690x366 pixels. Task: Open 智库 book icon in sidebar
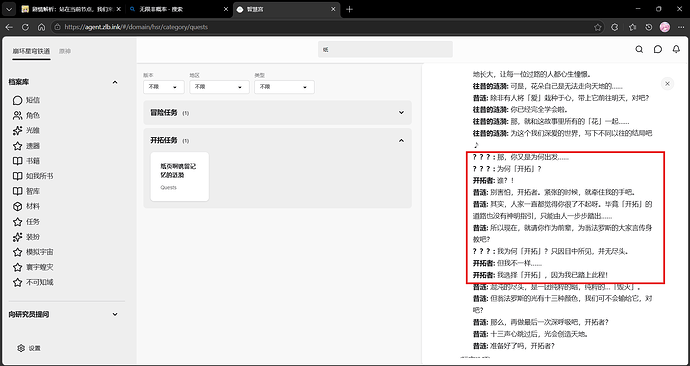17,191
